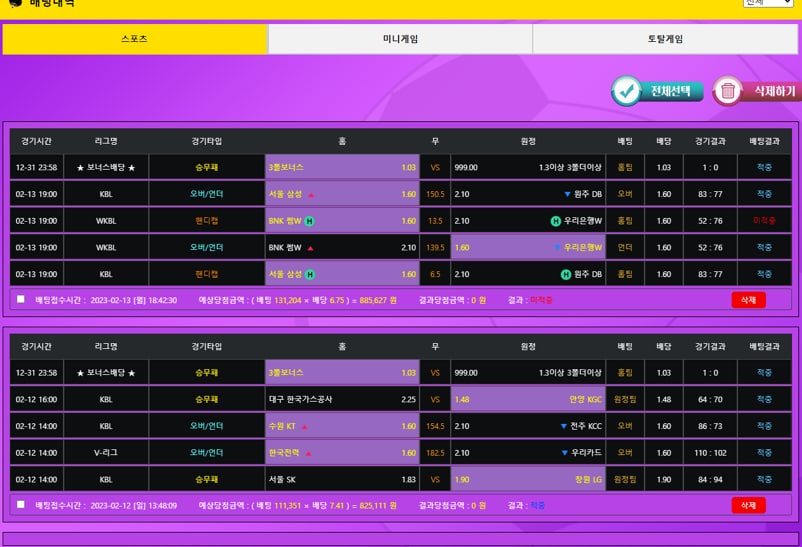The image size is (802, 547).
Task: Click the red up arrow next to 한국전력
Action: [x=310, y=453]
